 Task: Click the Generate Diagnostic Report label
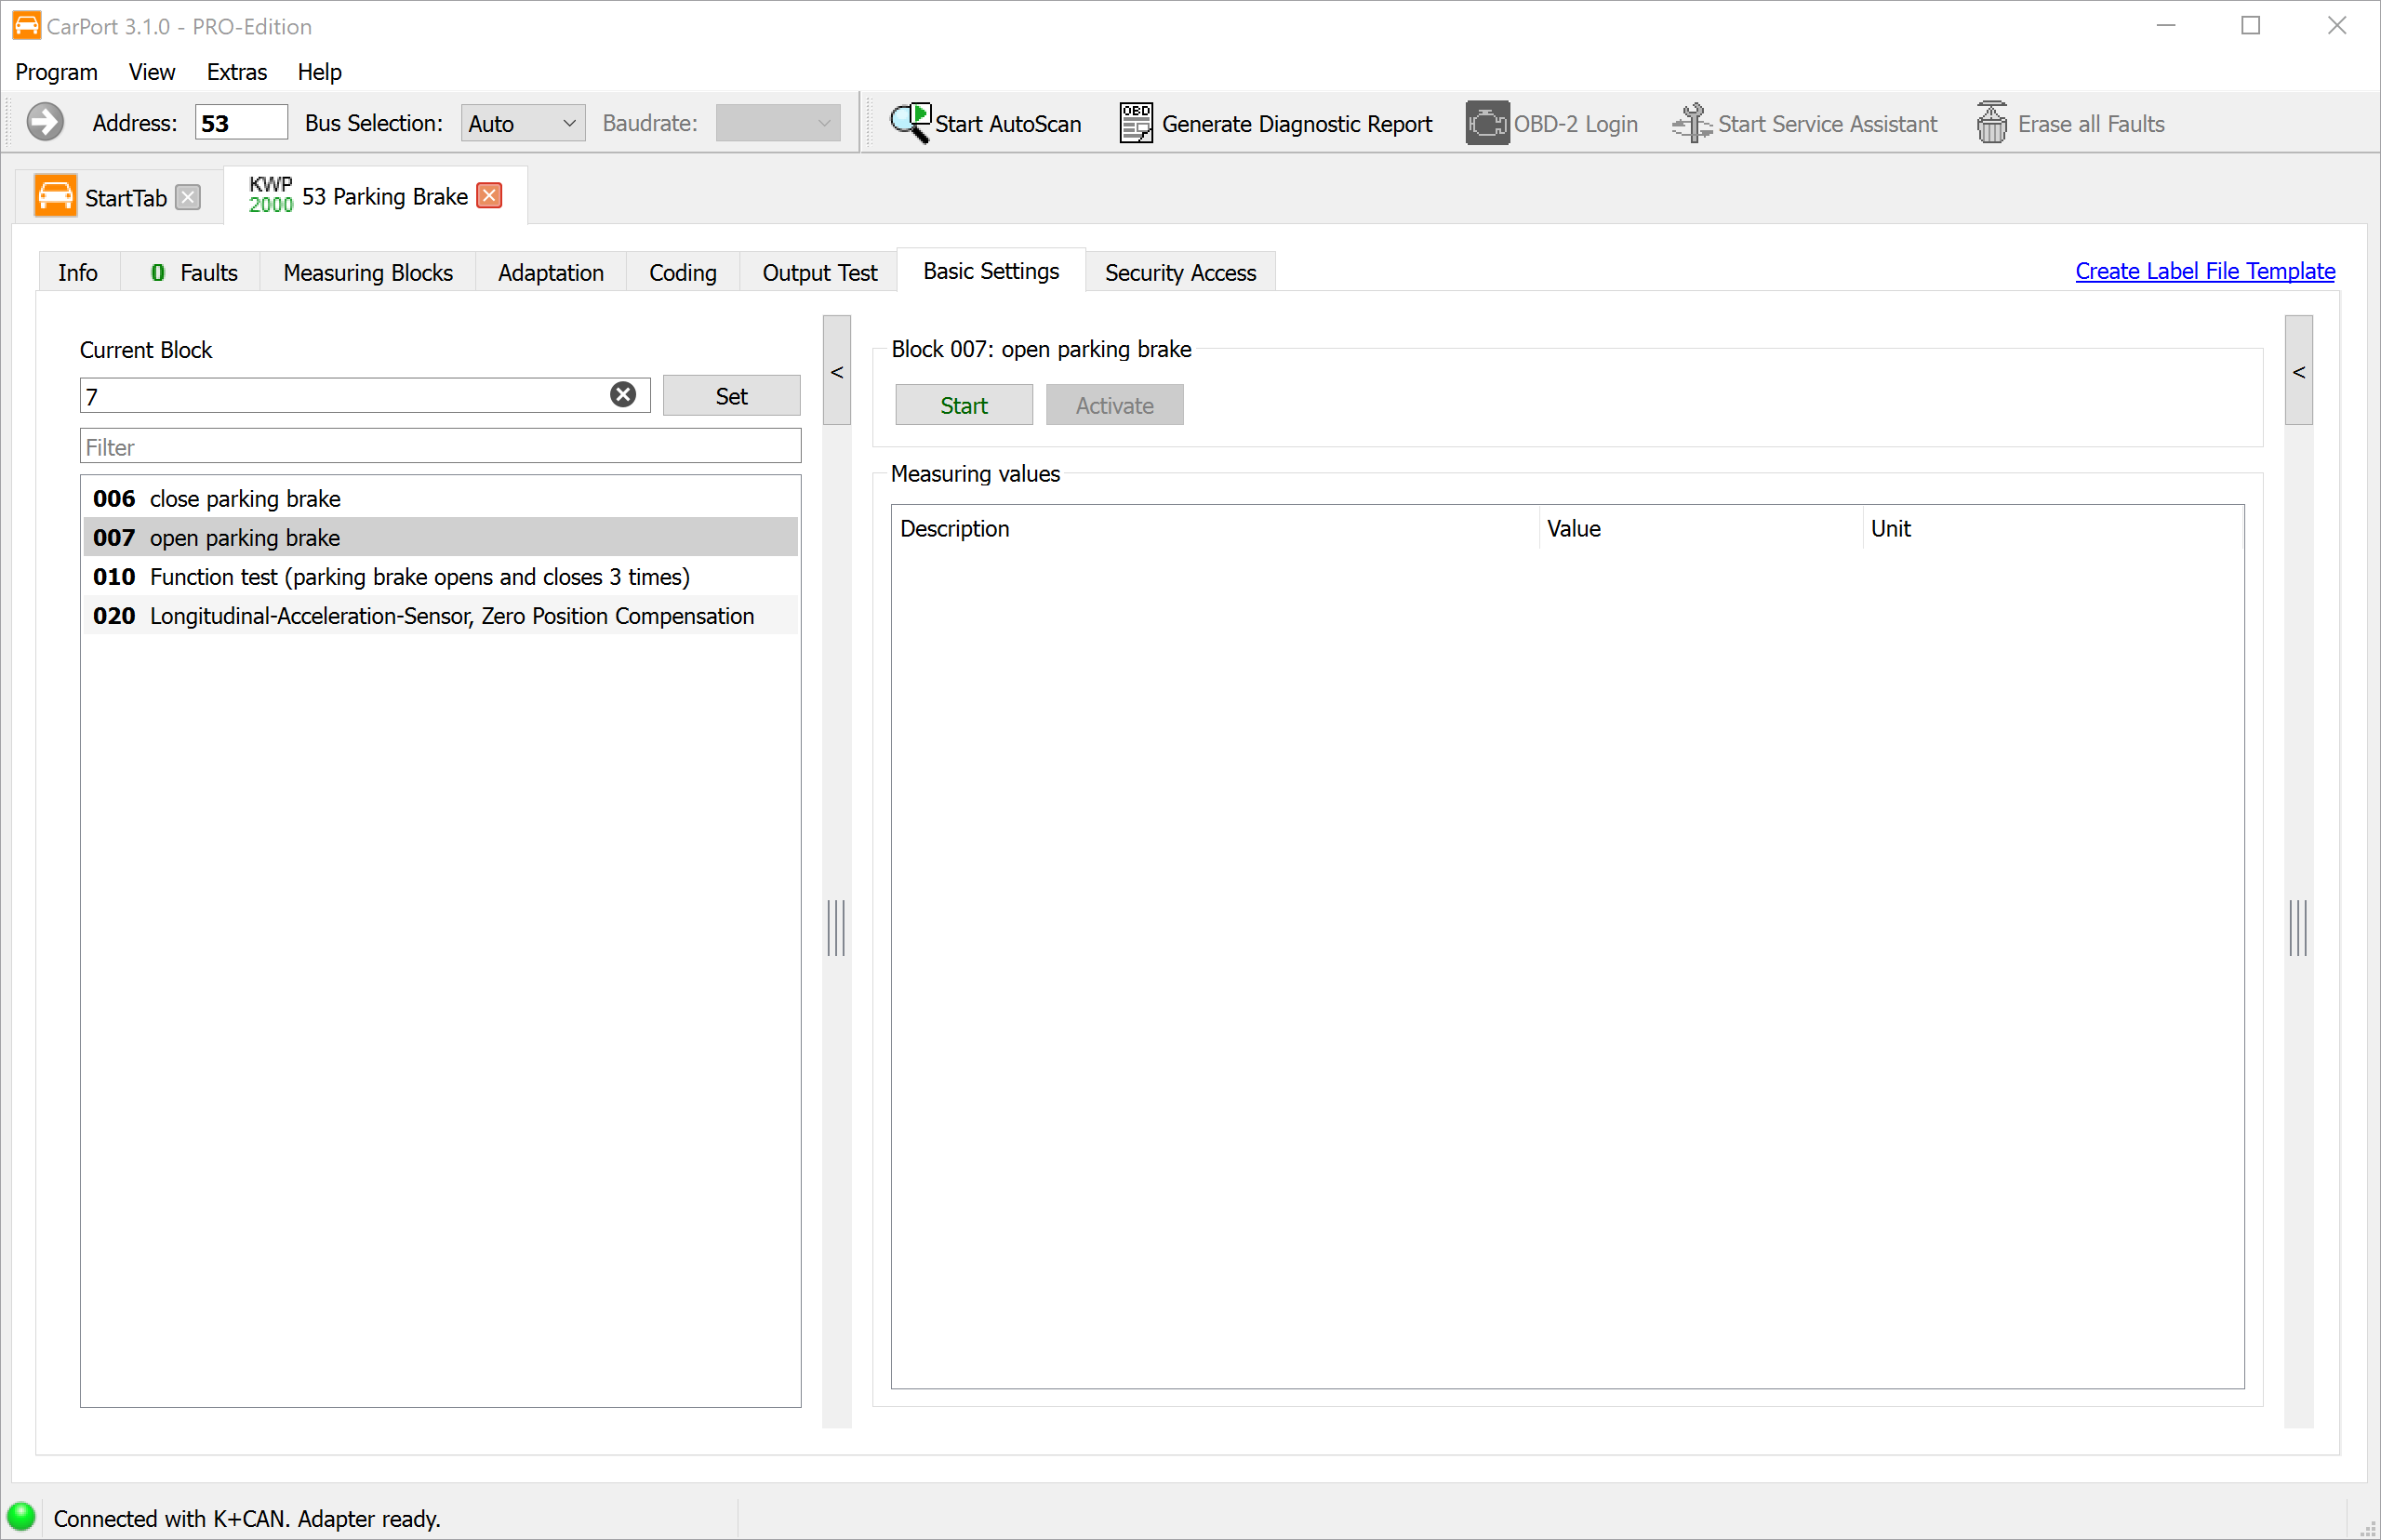coord(1297,124)
